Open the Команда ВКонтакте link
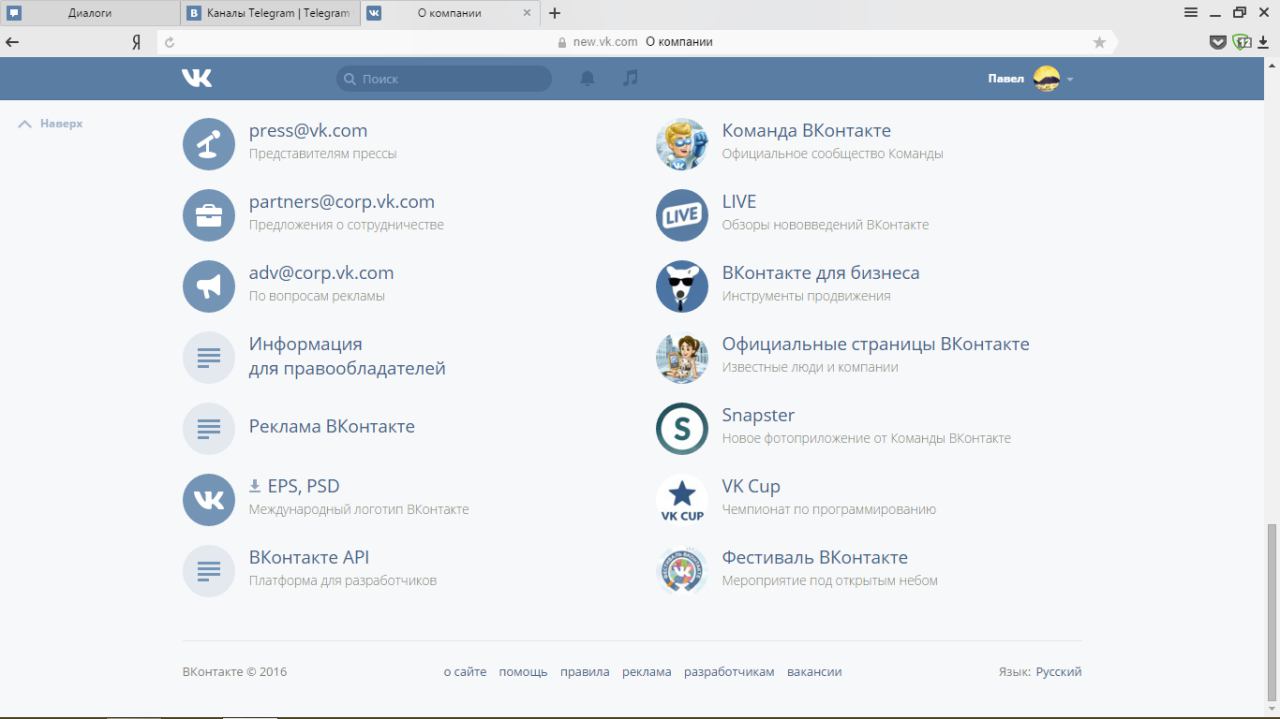The width and height of the screenshot is (1280, 719). pos(806,131)
